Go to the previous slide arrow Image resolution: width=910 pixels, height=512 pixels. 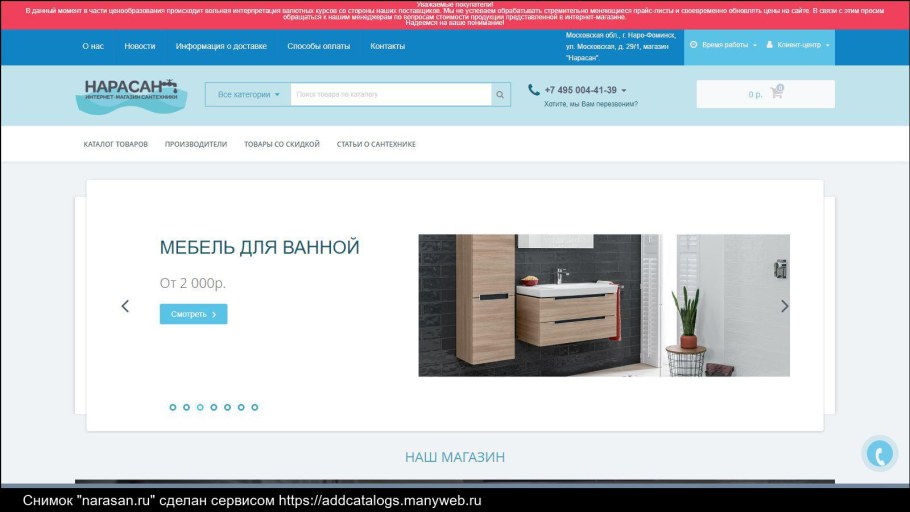[125, 306]
